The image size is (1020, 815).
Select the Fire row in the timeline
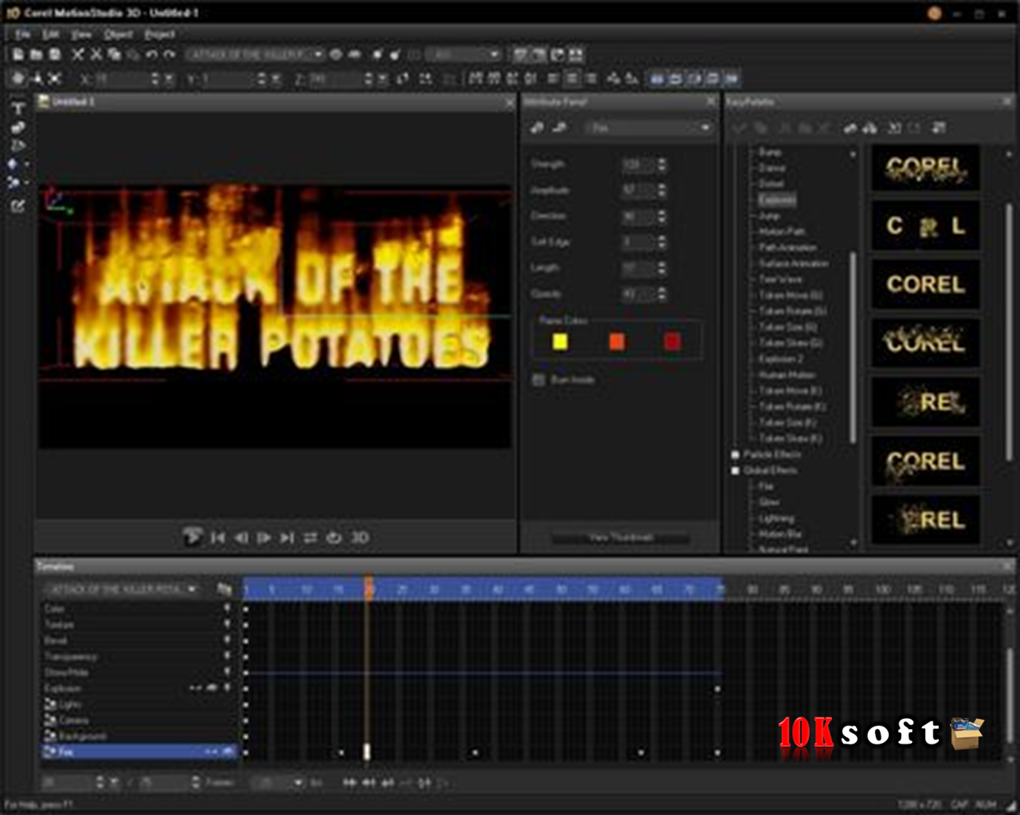139,752
